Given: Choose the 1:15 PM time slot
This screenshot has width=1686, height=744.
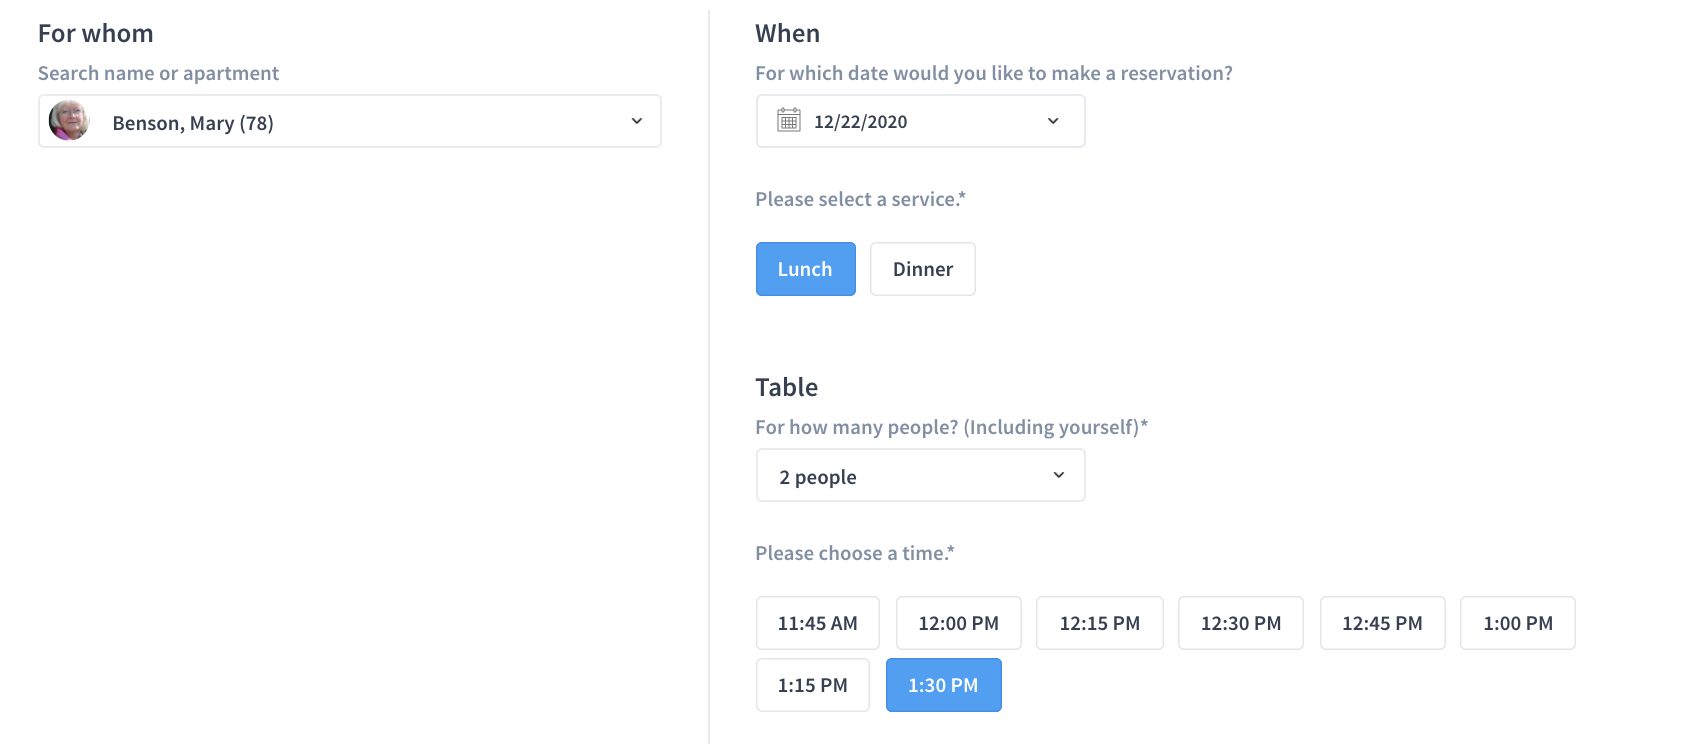Looking at the screenshot, I should (x=813, y=685).
